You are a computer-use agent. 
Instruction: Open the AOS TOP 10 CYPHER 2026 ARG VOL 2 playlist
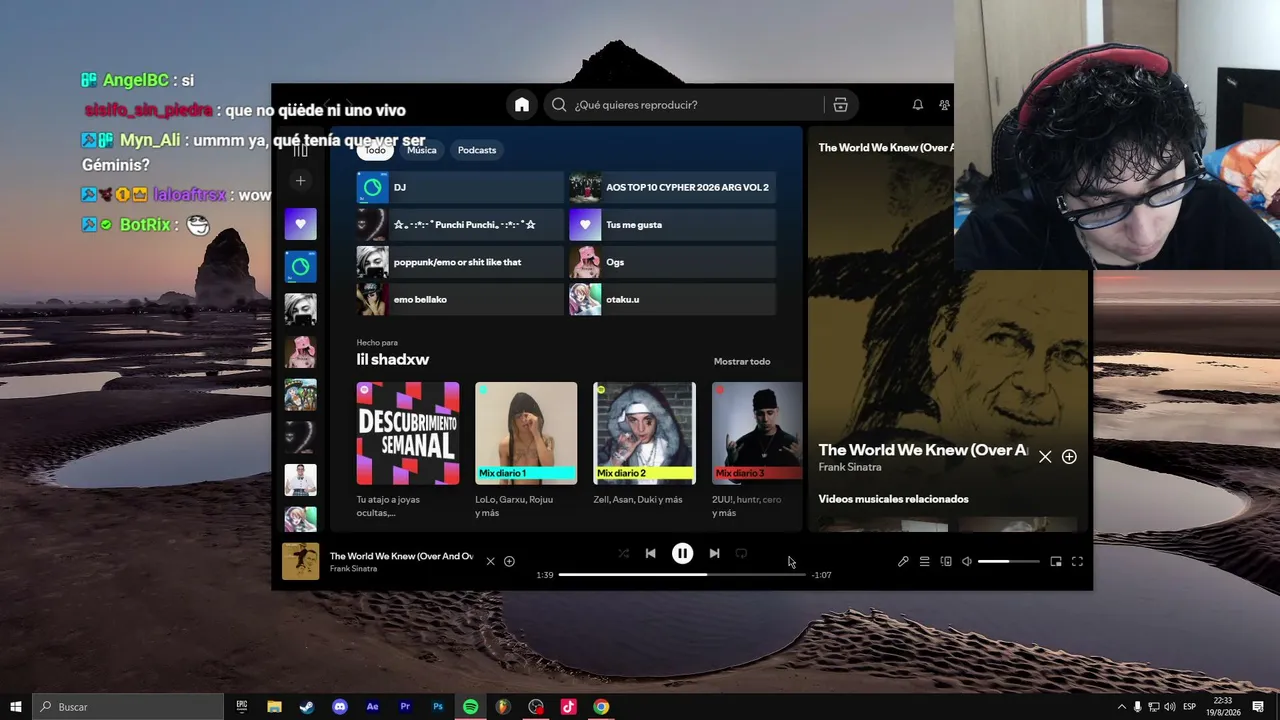672,187
